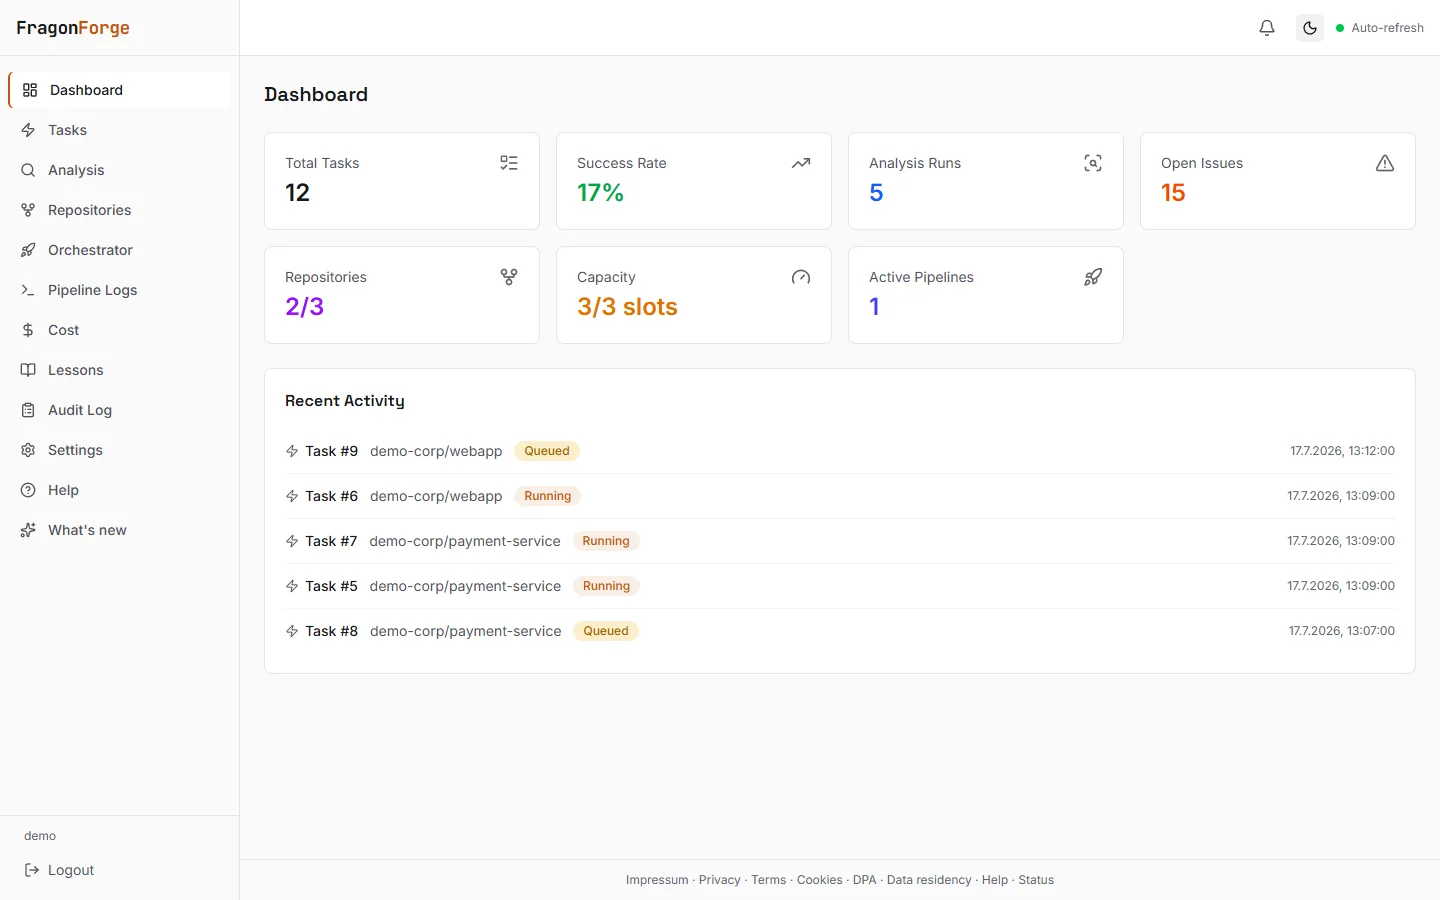Click the Orchestrator rocket icon in sidebar
This screenshot has height=900, width=1440.
click(28, 250)
